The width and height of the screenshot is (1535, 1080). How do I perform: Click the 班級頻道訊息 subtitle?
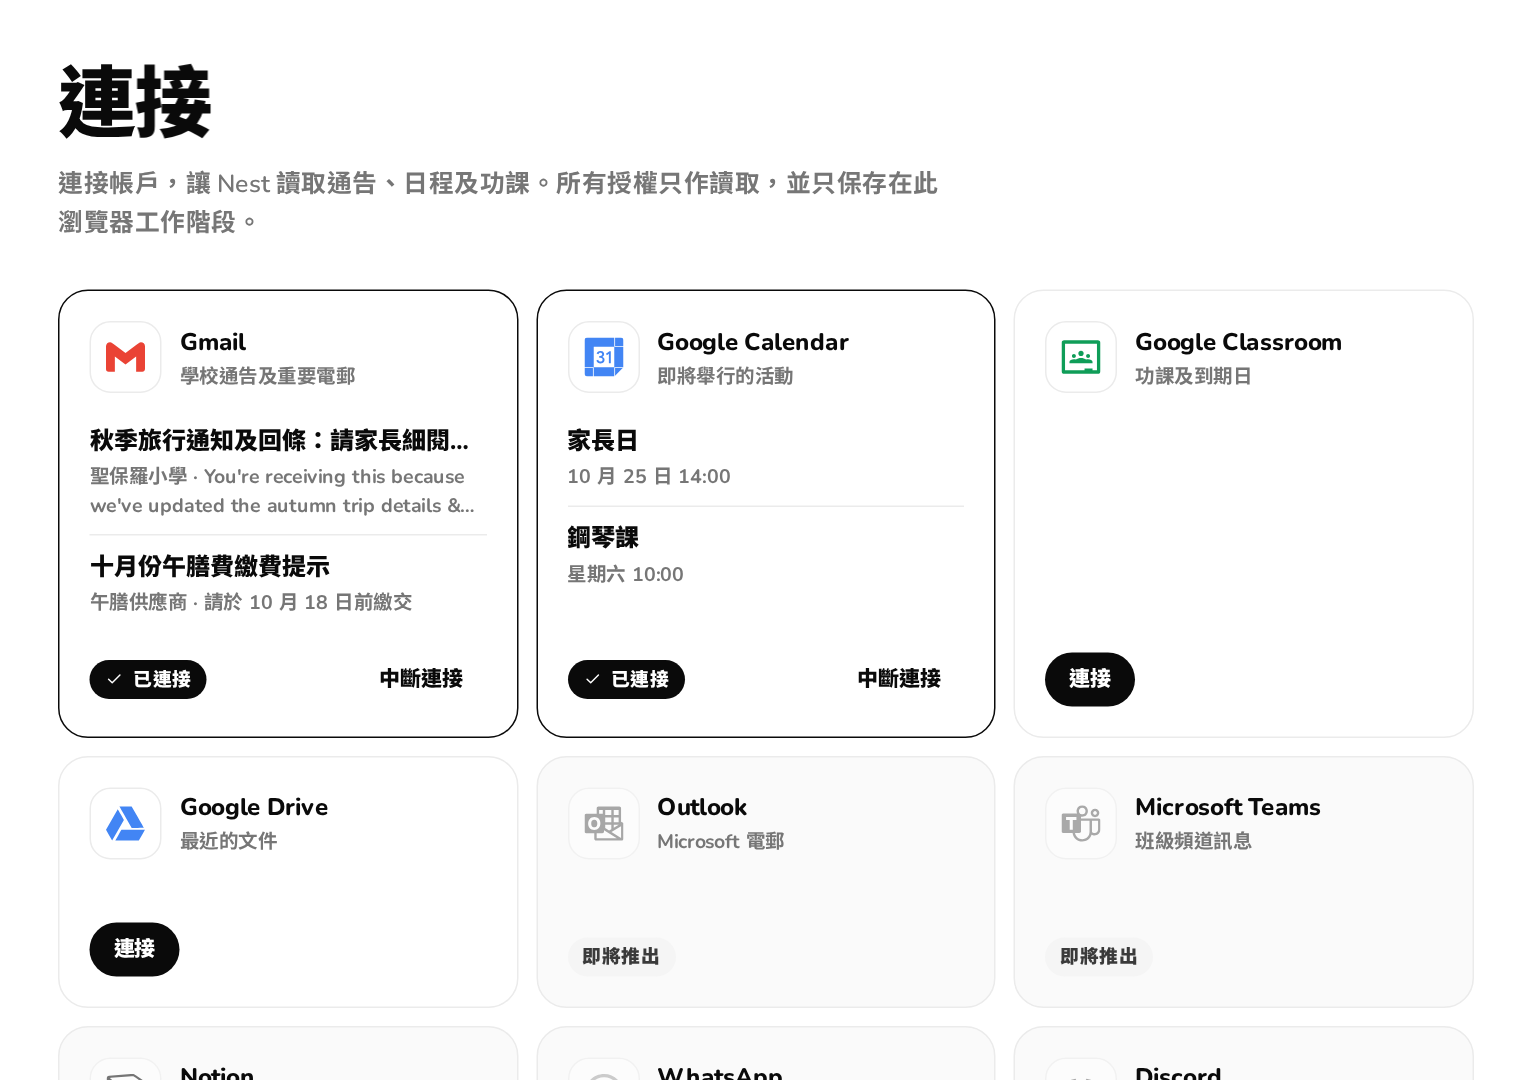tap(1193, 841)
